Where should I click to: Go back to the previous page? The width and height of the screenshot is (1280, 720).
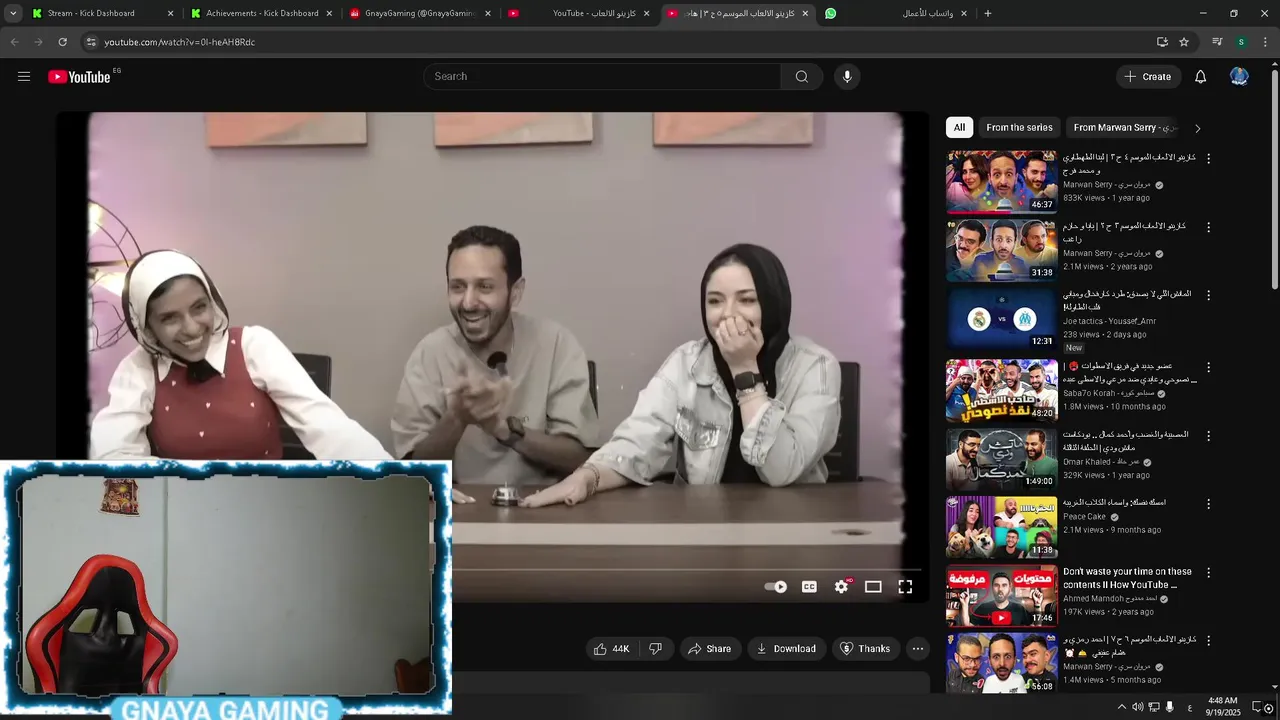click(x=14, y=42)
